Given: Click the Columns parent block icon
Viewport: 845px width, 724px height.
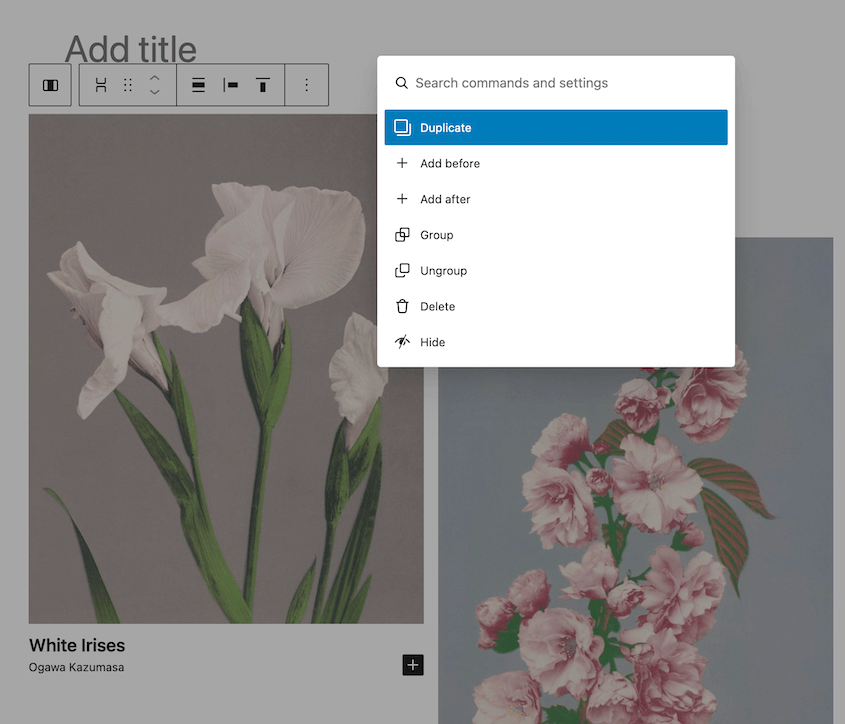Looking at the screenshot, I should tap(50, 85).
